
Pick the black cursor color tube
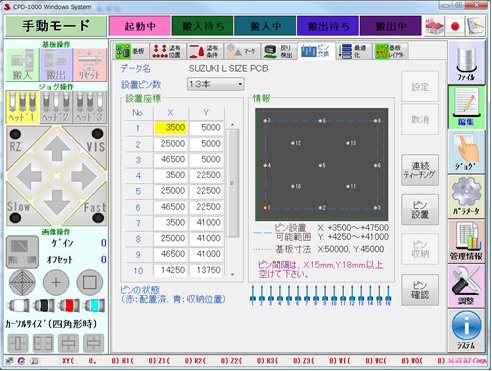pos(43,305)
